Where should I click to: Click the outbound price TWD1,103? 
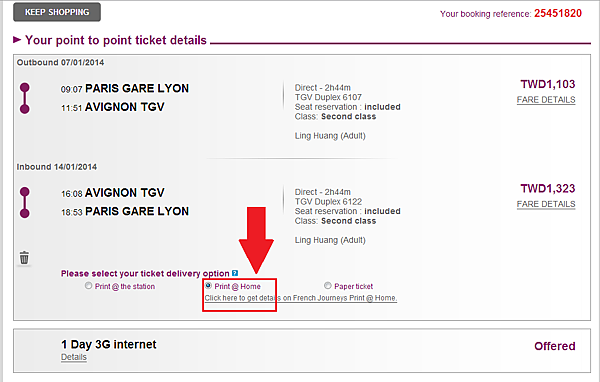[548, 84]
